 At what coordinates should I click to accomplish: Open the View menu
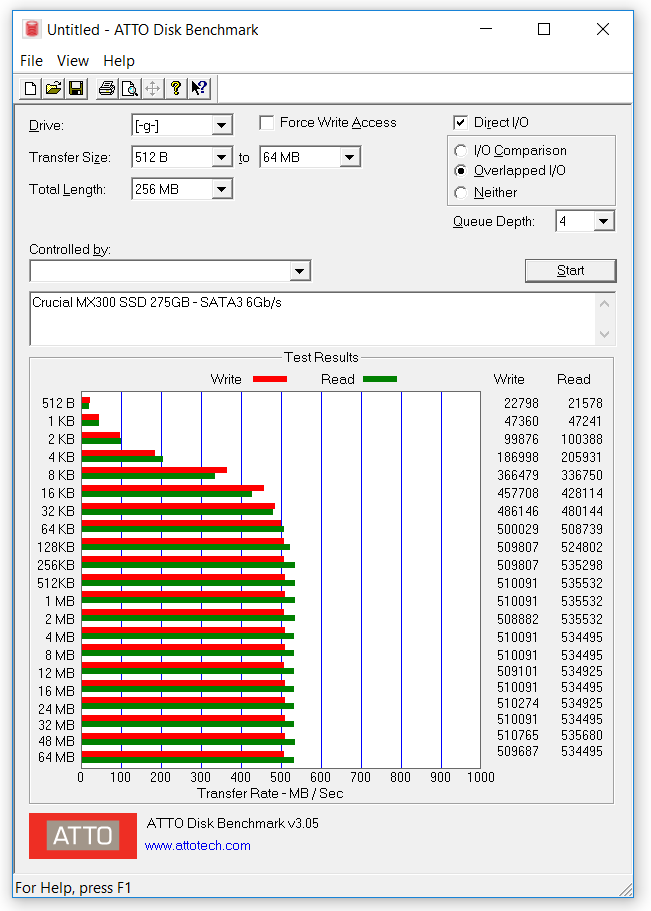73,60
